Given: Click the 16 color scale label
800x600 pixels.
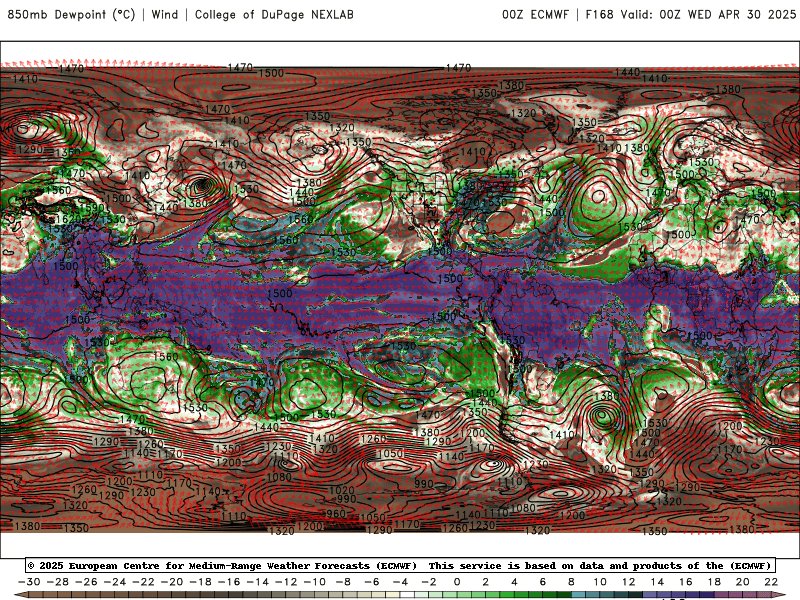Looking at the screenshot, I should 686,582.
